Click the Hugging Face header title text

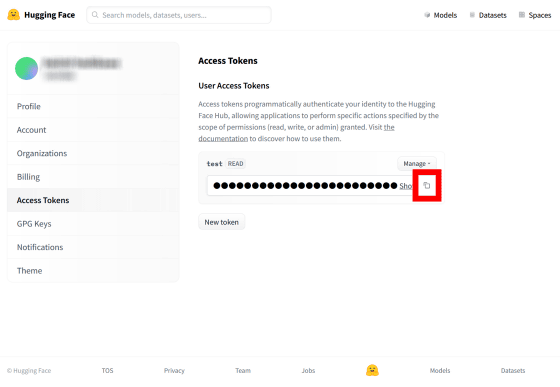tap(50, 15)
